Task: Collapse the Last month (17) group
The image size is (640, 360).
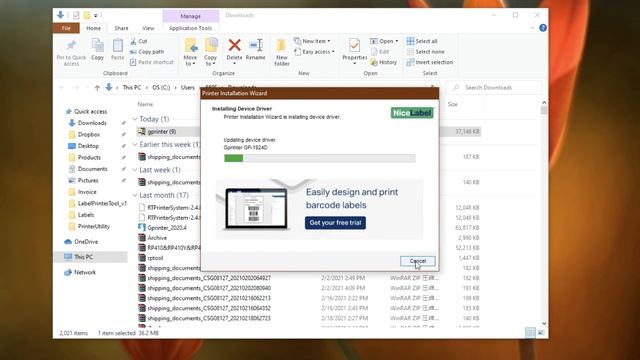Action: [x=135, y=195]
